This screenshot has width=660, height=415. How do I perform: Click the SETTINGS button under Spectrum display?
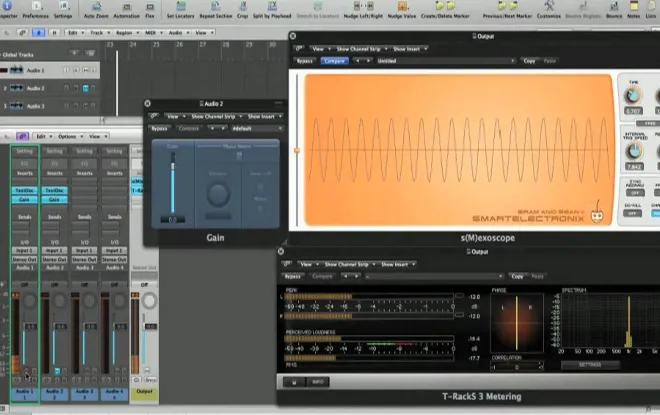tap(590, 365)
